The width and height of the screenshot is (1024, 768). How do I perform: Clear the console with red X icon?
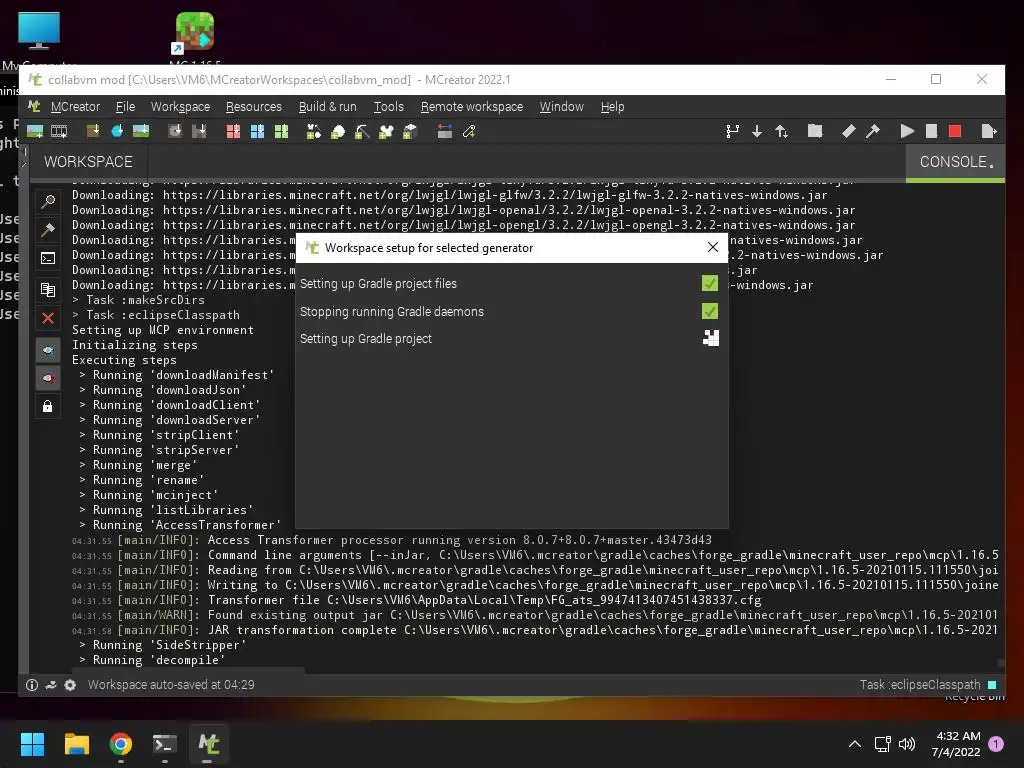click(48, 318)
